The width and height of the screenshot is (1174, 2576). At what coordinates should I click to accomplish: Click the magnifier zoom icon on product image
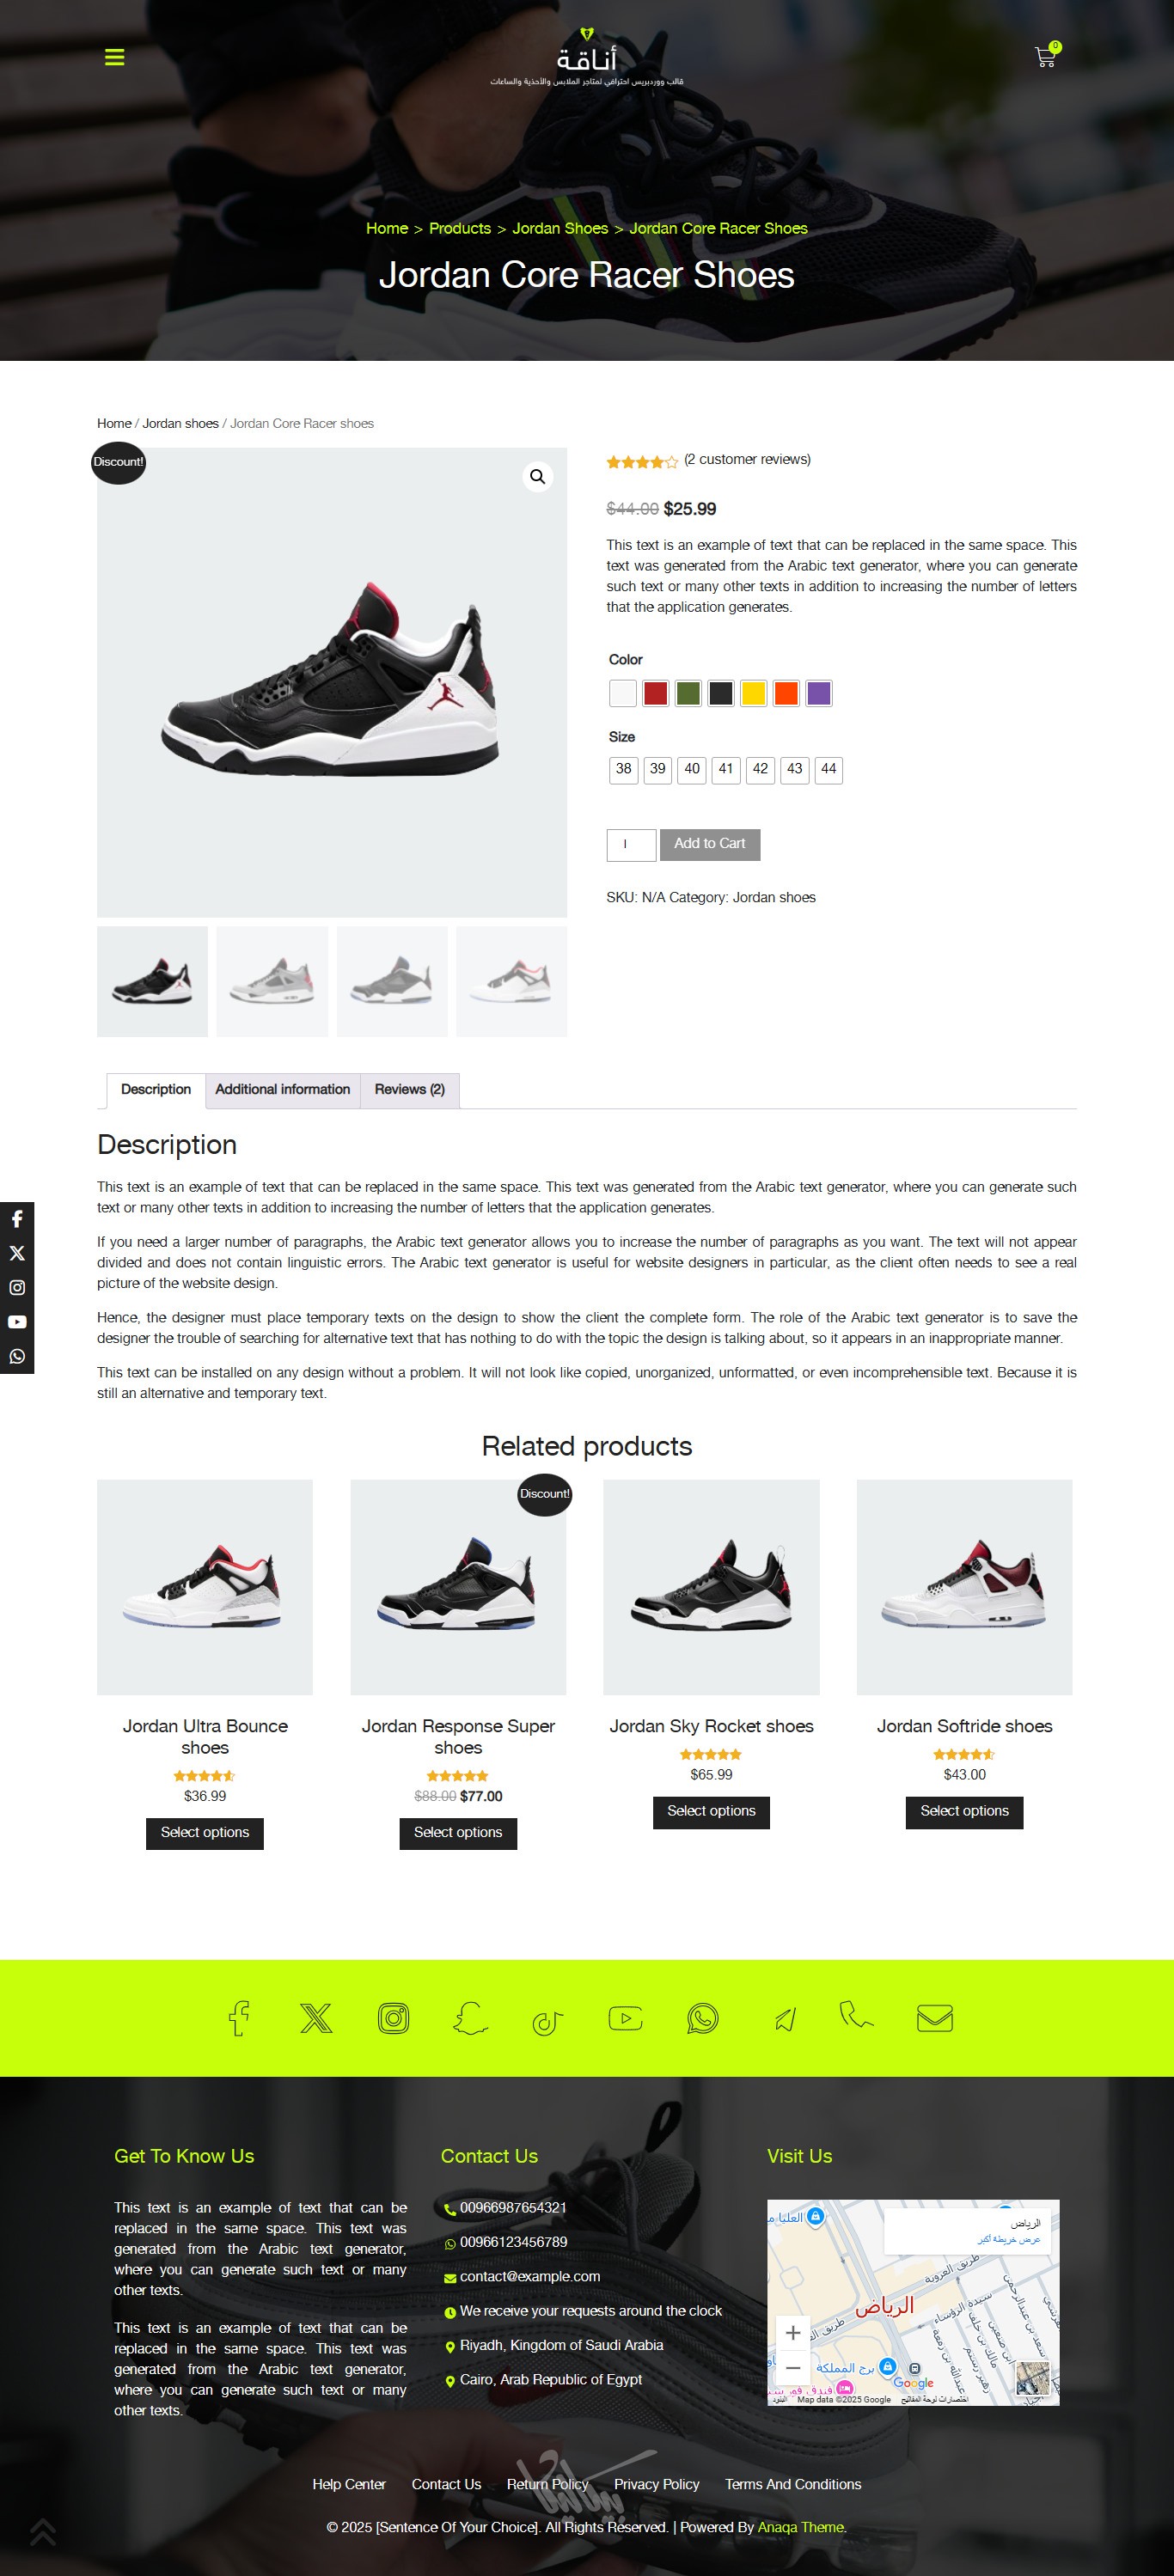click(x=538, y=477)
